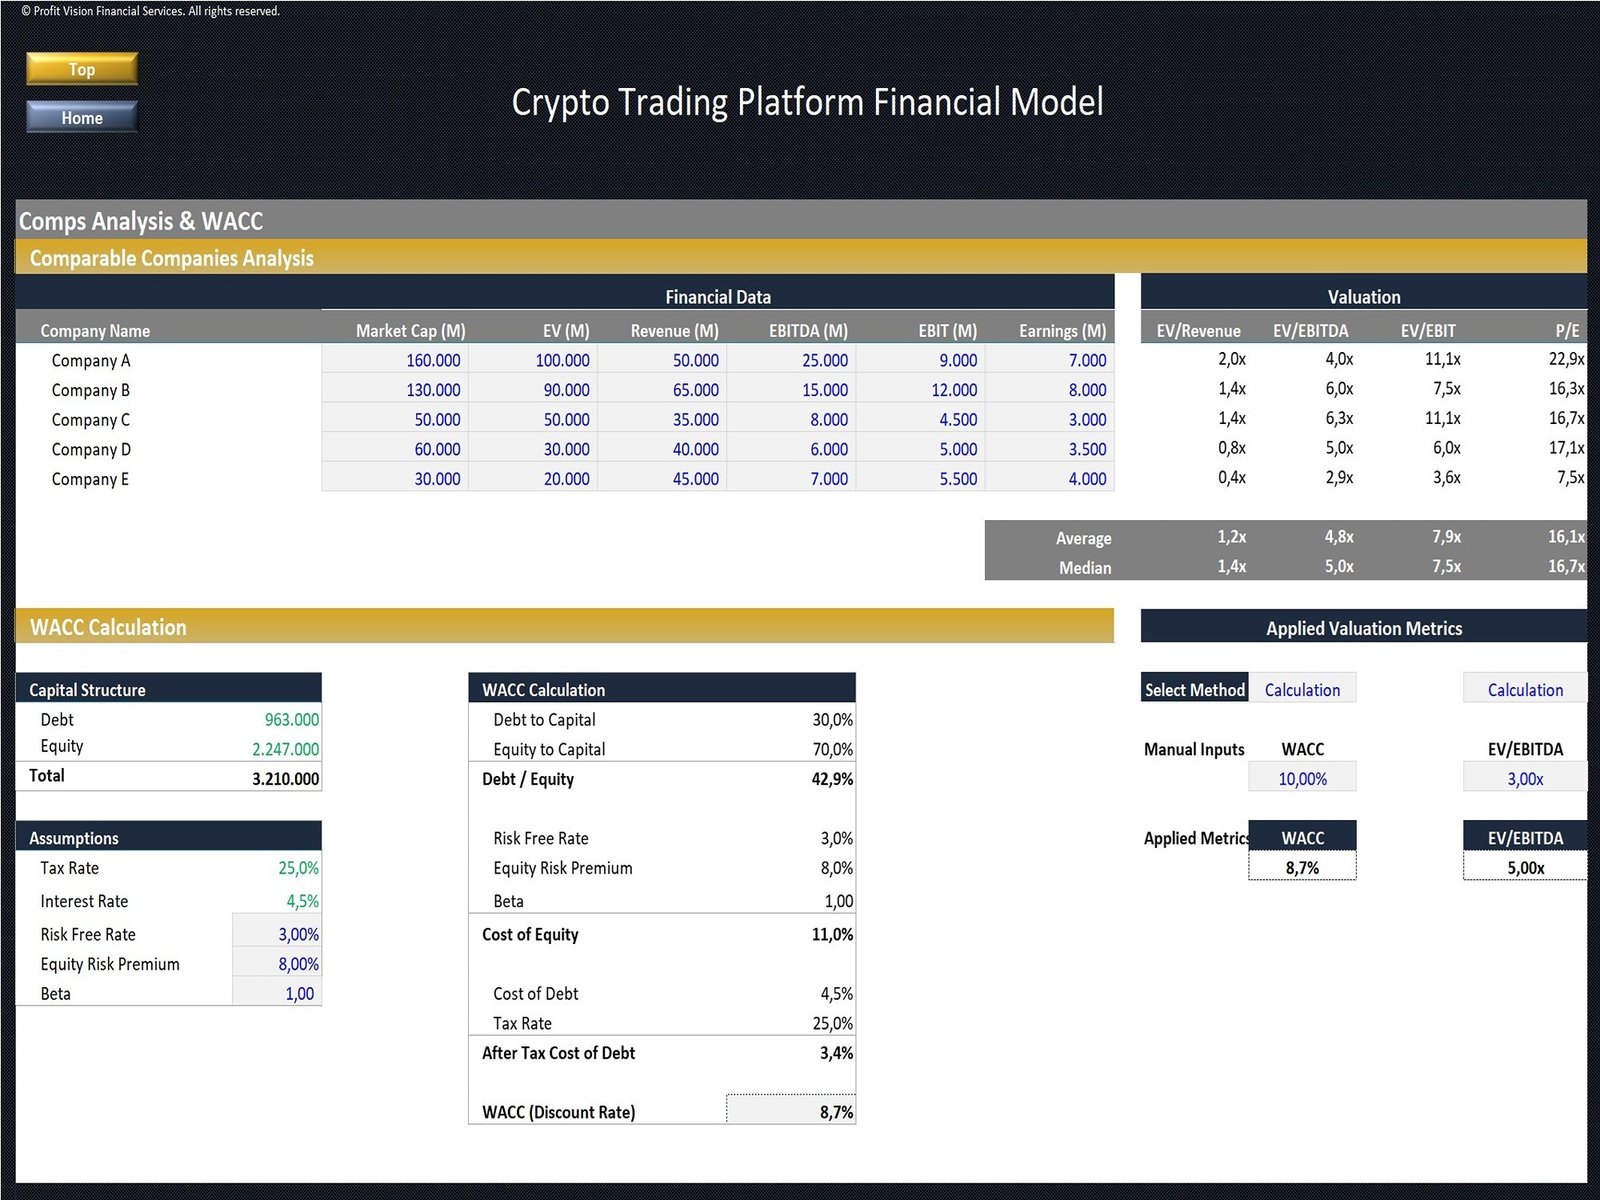Click the Applied Metrics WACC value 8,7%
Viewport: 1600px width, 1200px height.
coord(1302,867)
